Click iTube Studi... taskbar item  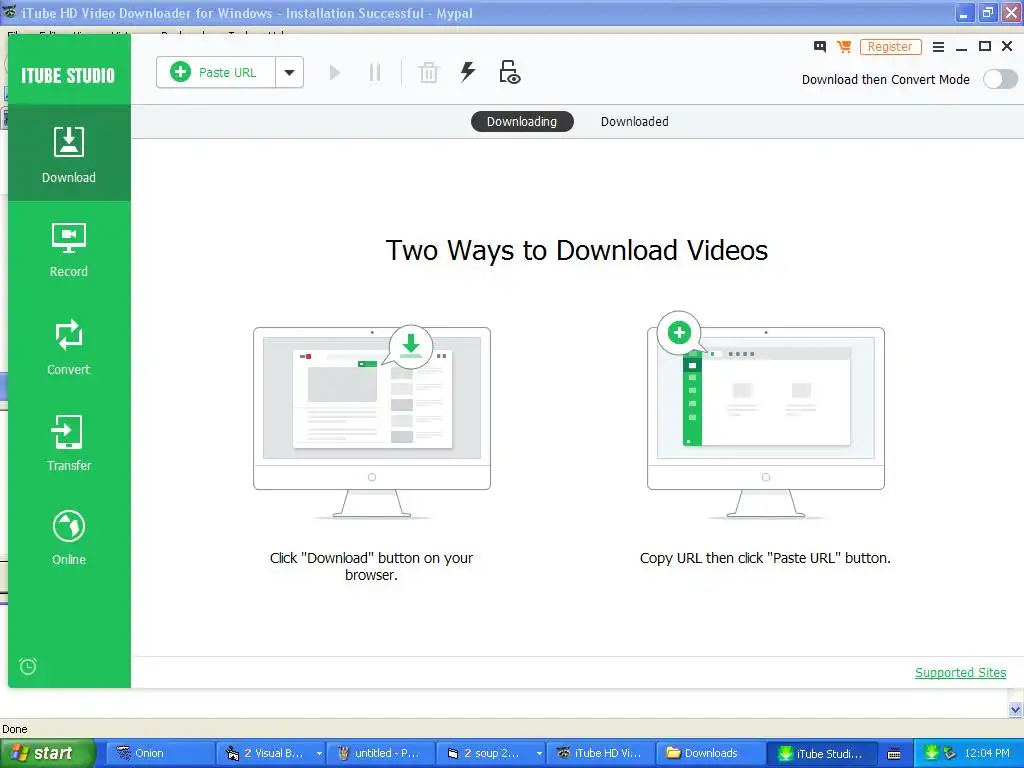pos(821,754)
